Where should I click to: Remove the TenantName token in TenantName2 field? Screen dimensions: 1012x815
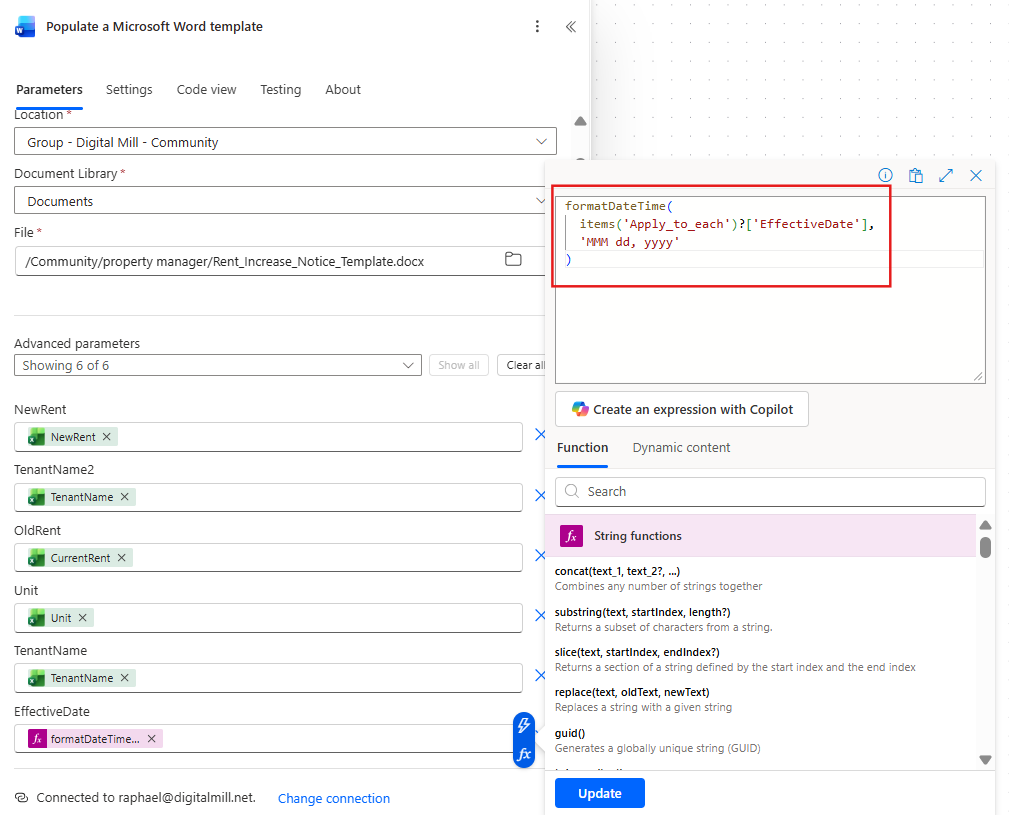coord(125,497)
